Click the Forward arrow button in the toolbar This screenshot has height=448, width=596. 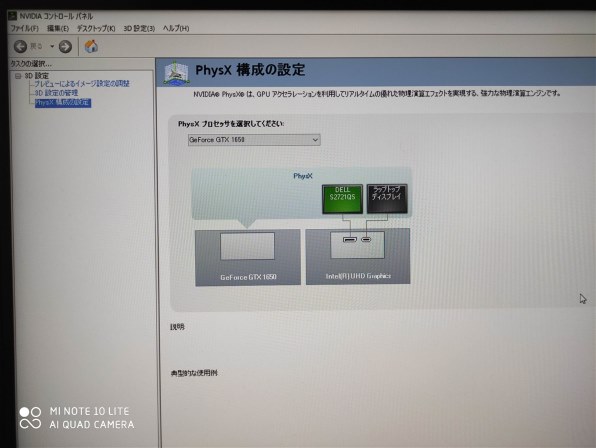coord(65,47)
